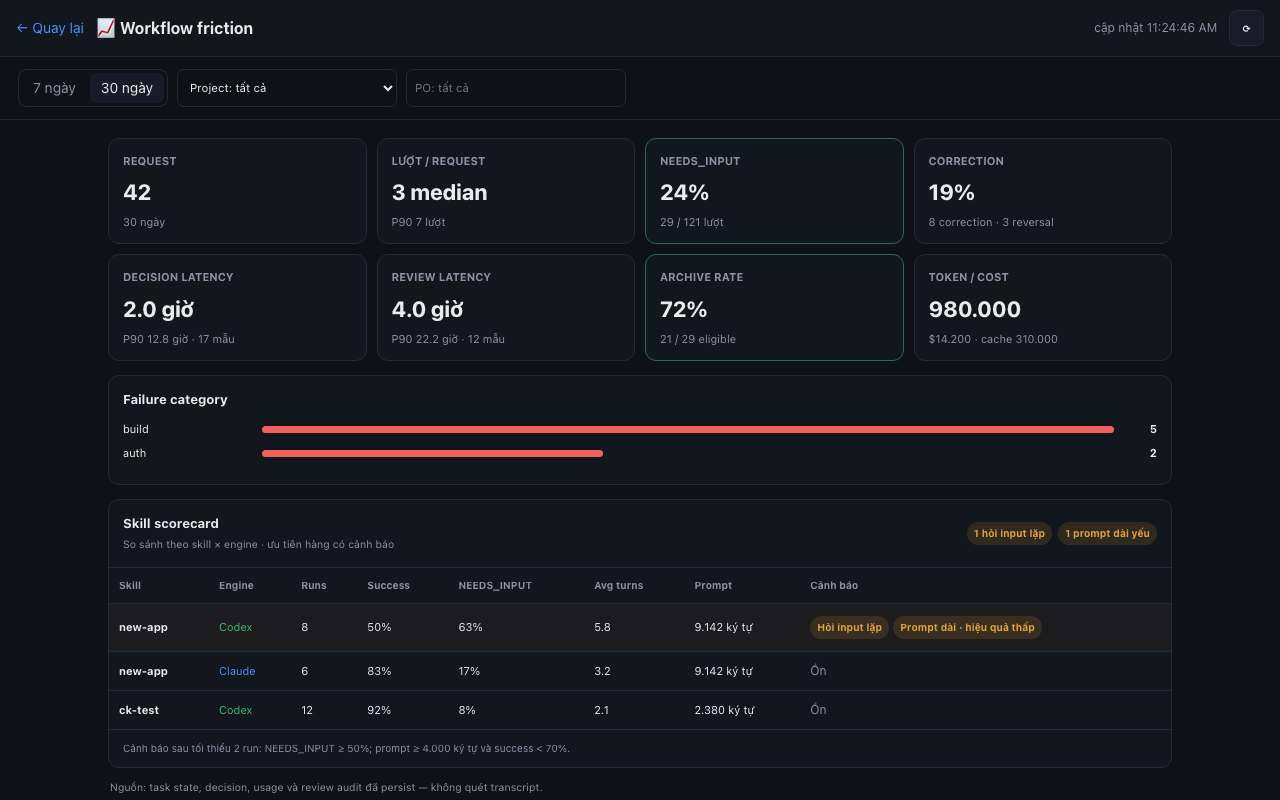Click the CORRECTION 19% card

pos(1043,191)
